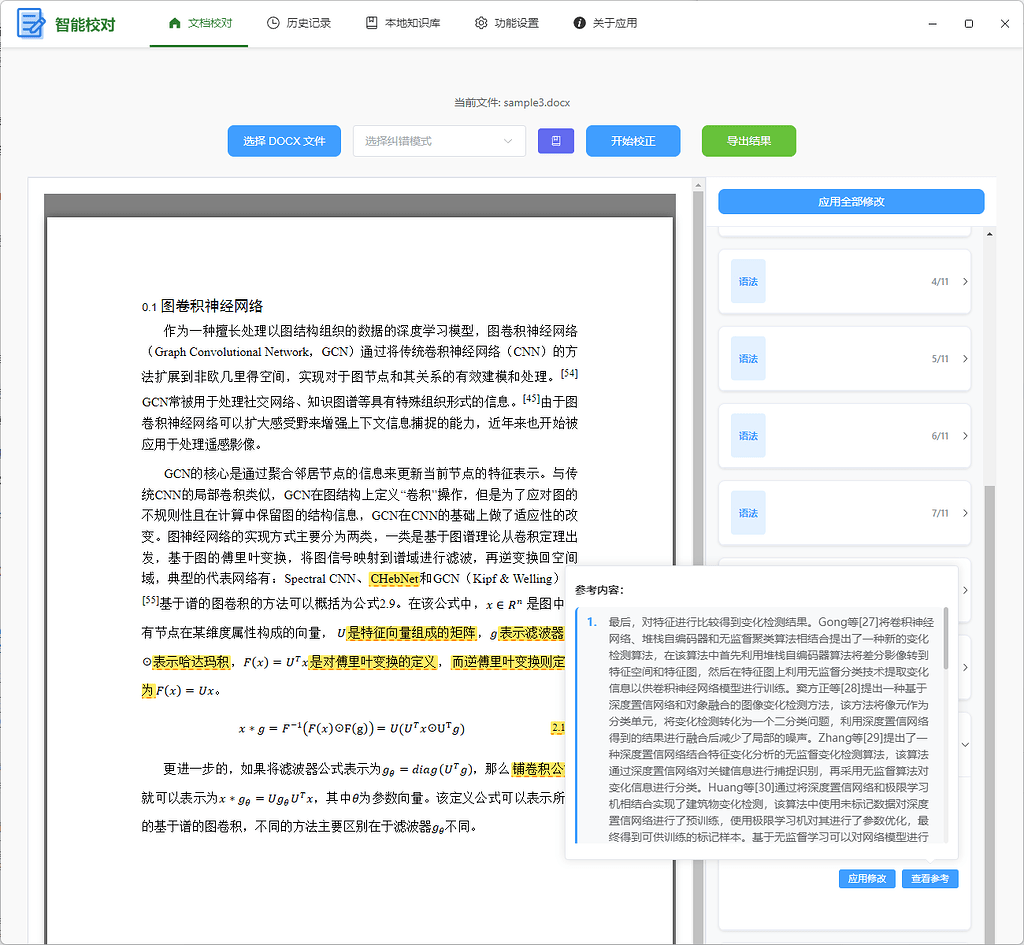Click the 当前文件: sample3.docx label

(x=512, y=103)
